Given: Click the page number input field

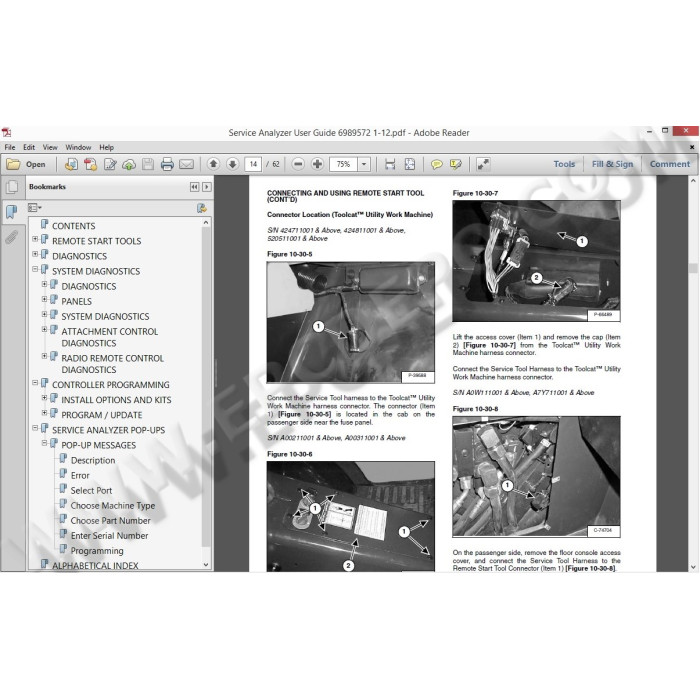Looking at the screenshot, I should (x=253, y=164).
